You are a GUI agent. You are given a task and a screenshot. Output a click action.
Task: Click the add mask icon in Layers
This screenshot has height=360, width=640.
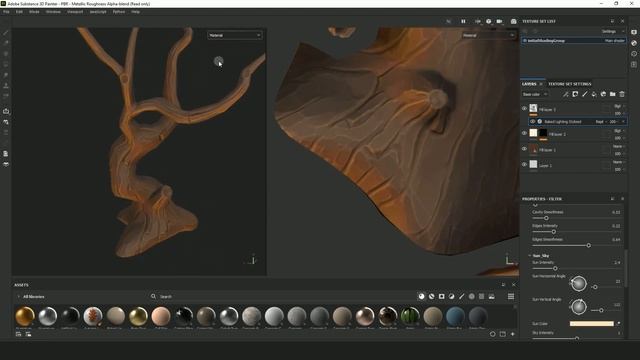(575, 94)
